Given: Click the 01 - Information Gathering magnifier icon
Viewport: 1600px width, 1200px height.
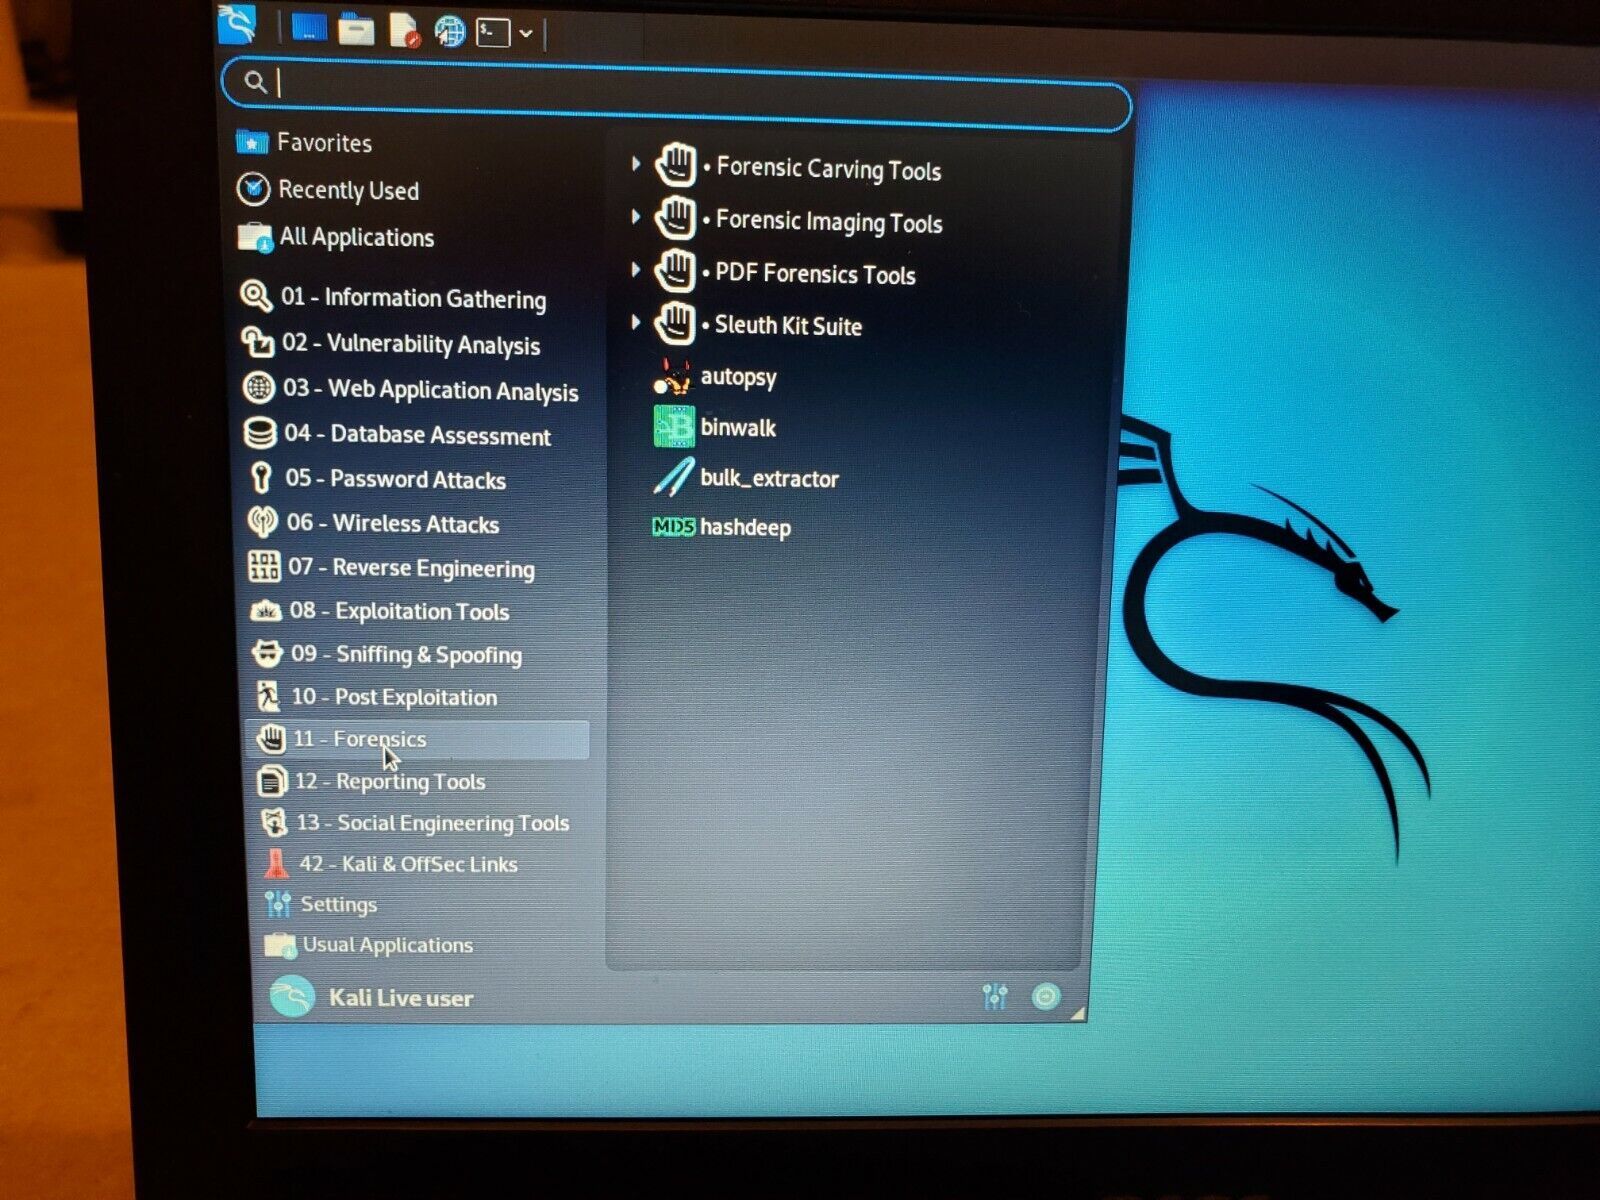Looking at the screenshot, I should click(256, 295).
